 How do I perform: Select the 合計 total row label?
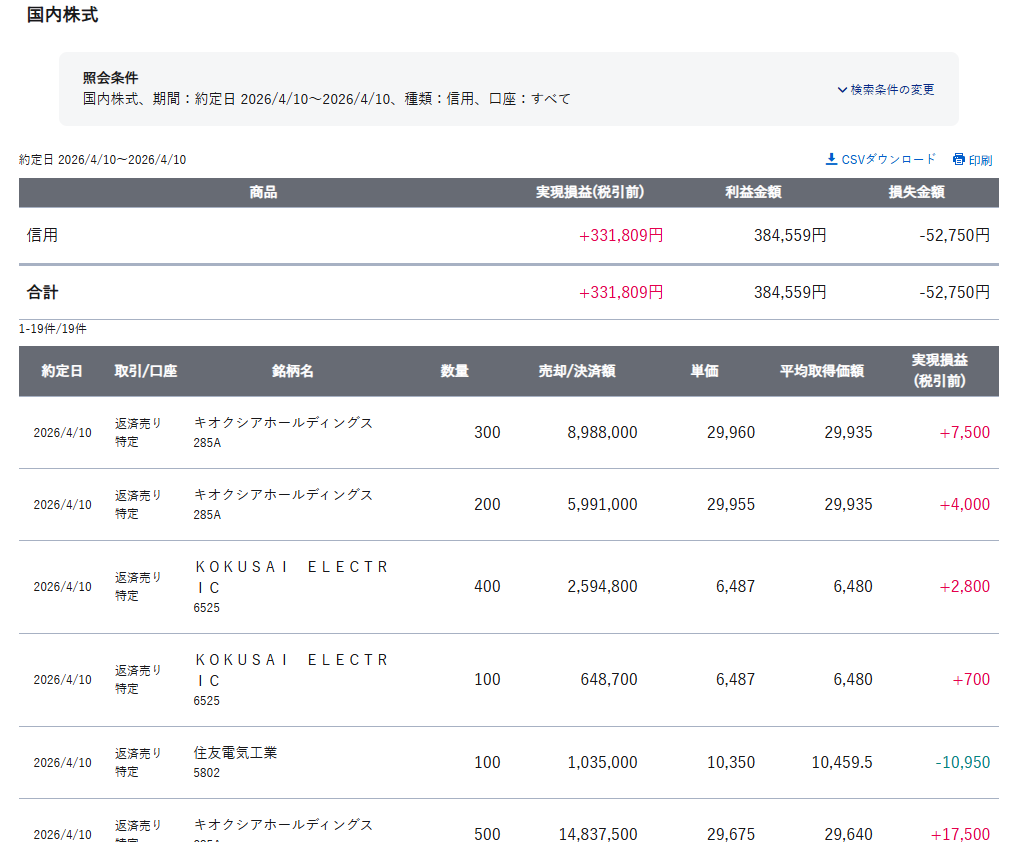[x=43, y=292]
